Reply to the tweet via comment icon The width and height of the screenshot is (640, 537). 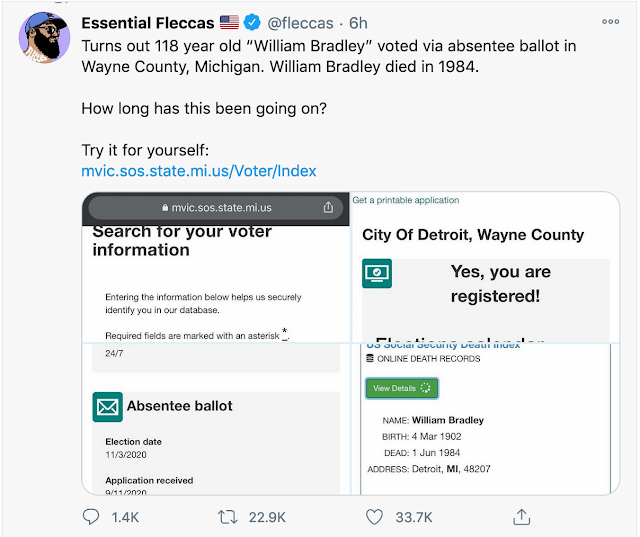(92, 517)
